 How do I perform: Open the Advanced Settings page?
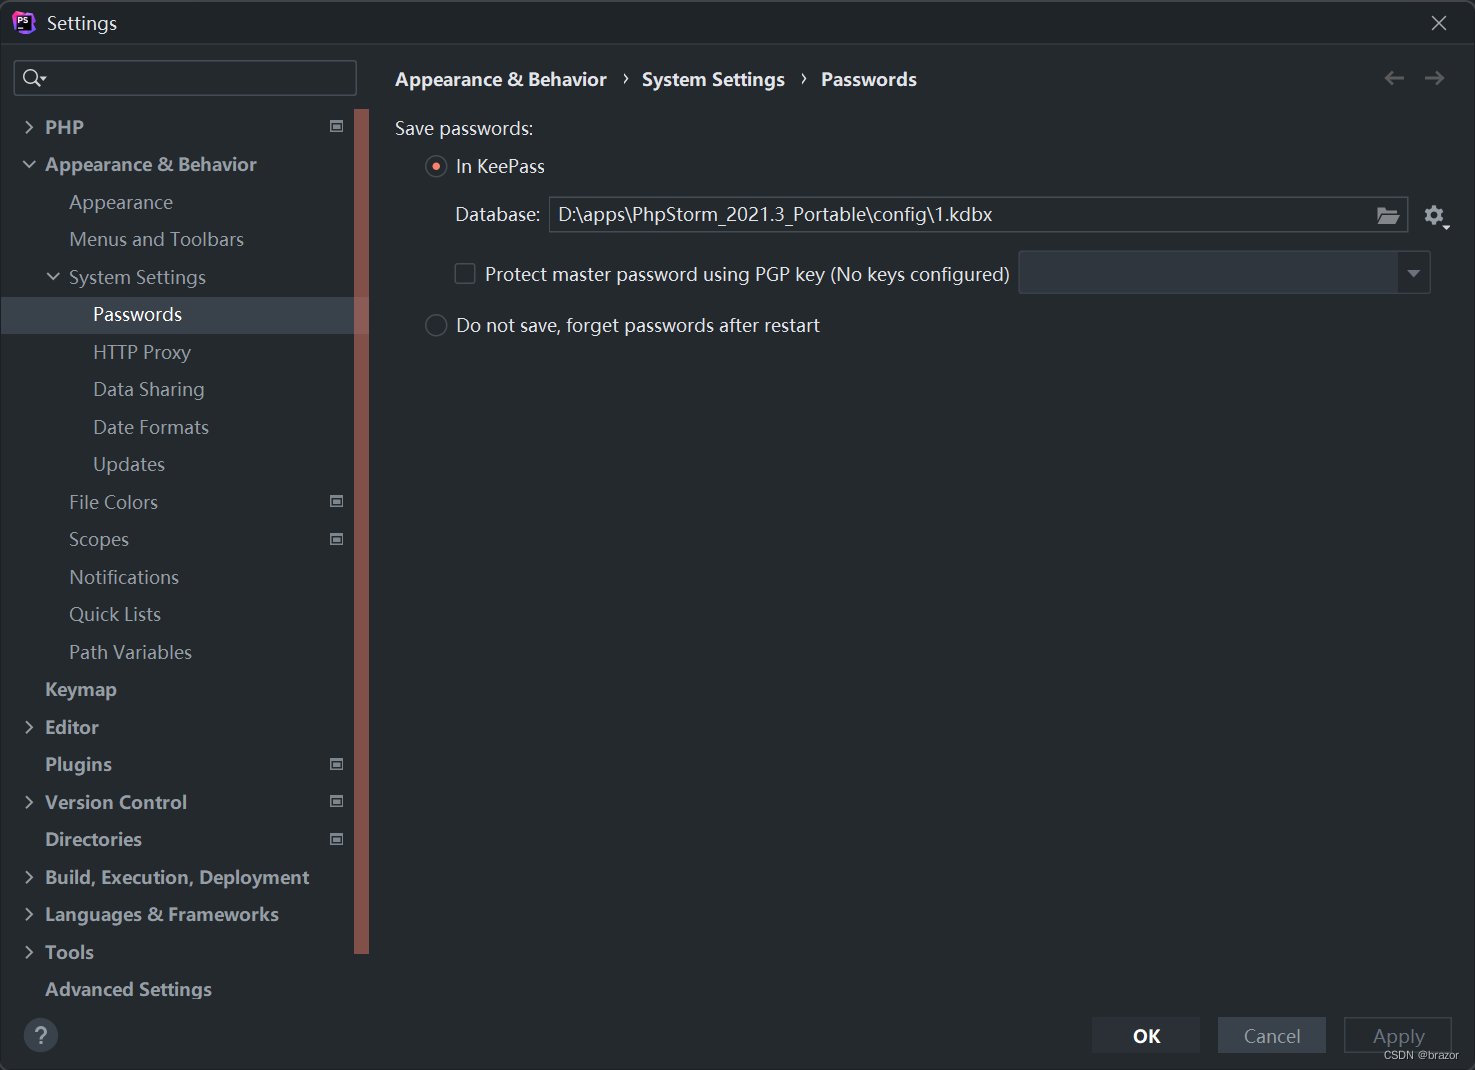128,989
